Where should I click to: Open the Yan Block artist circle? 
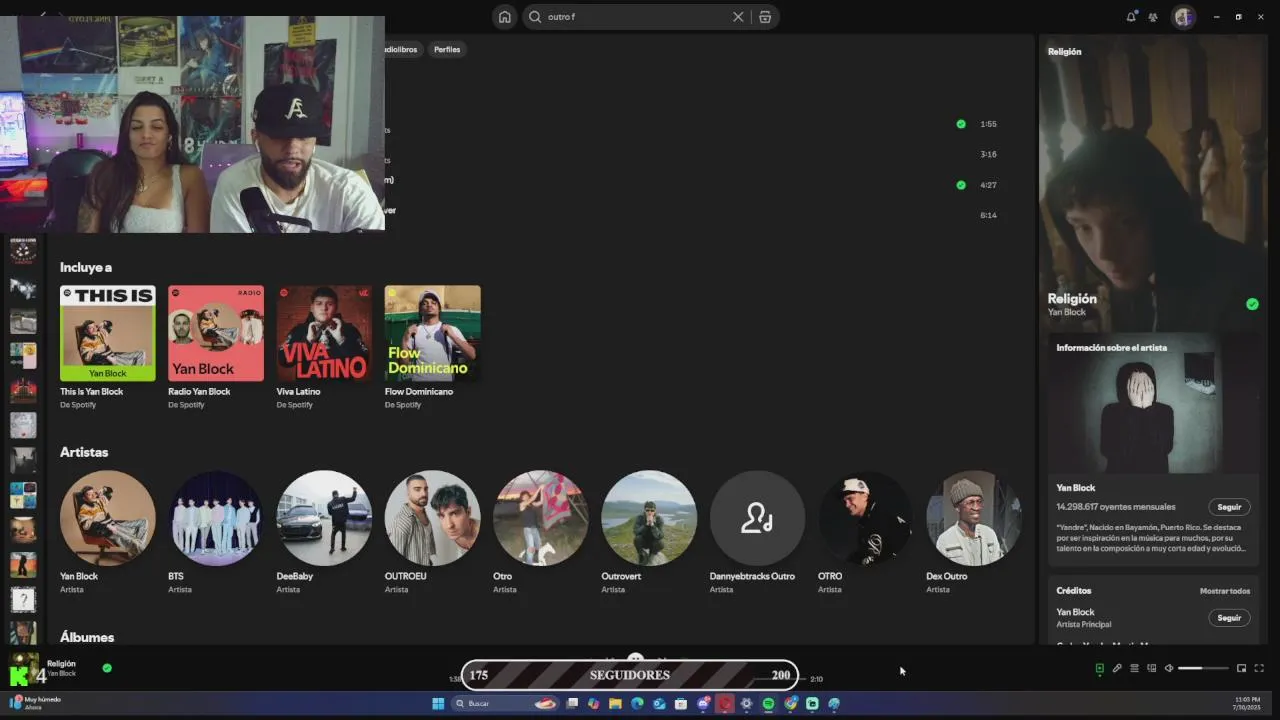point(108,518)
